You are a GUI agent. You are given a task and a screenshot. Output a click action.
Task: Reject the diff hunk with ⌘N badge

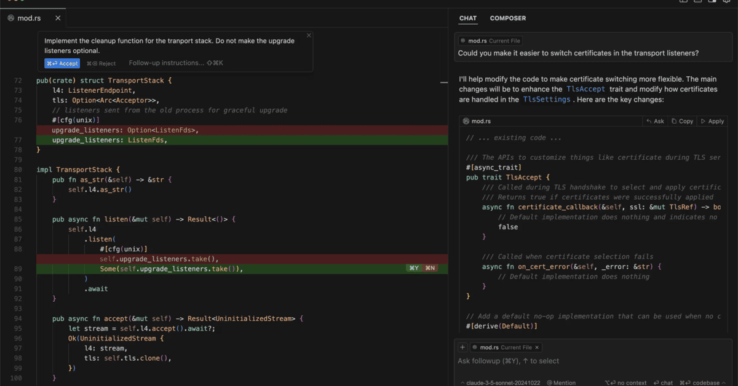(430, 268)
